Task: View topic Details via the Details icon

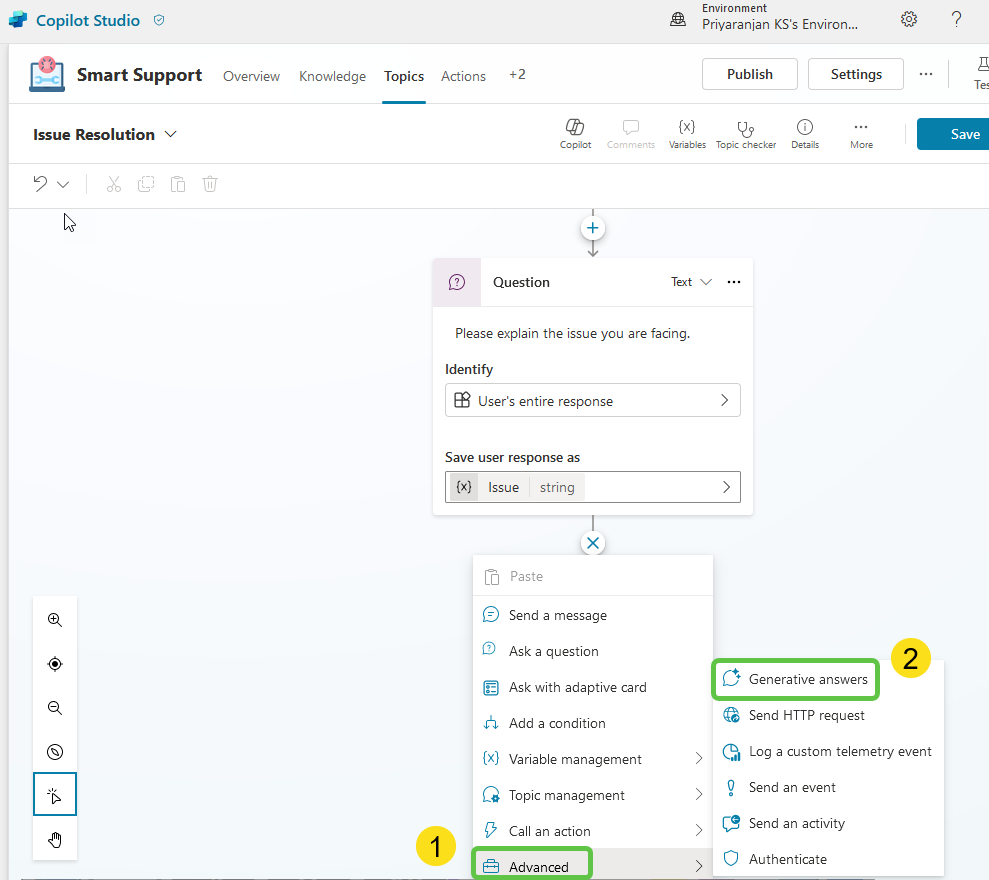Action: [804, 133]
